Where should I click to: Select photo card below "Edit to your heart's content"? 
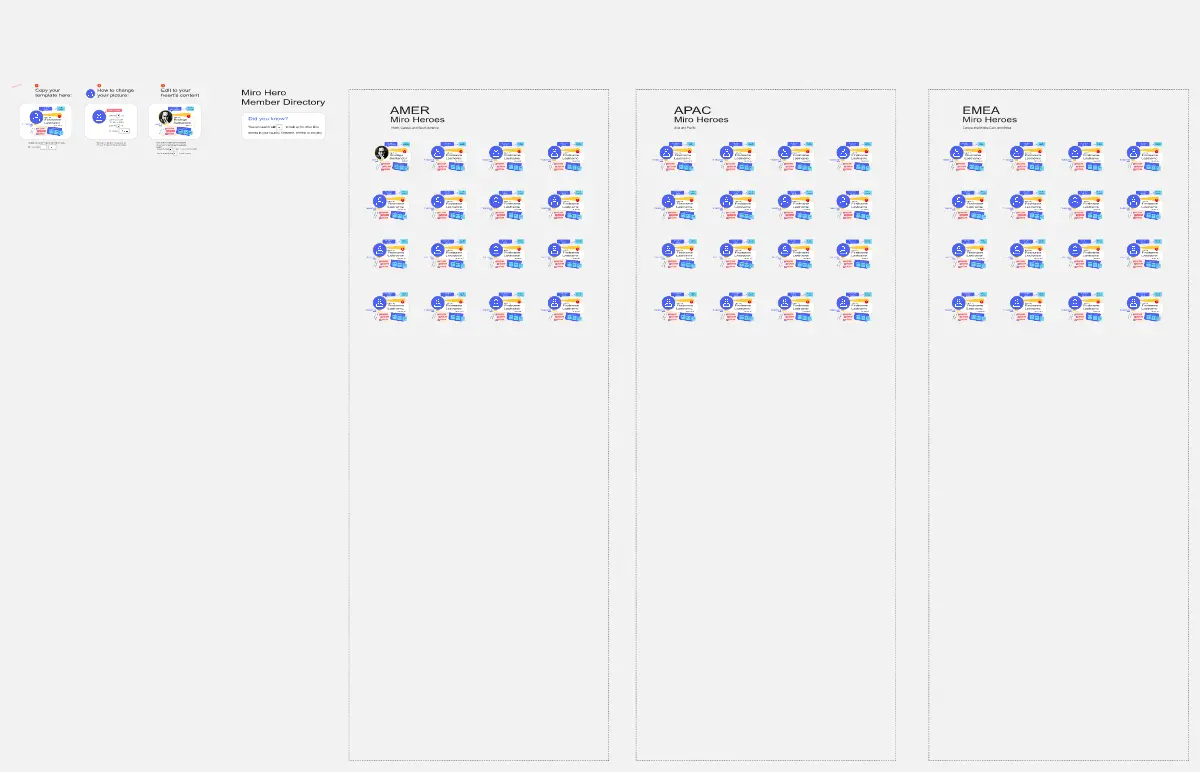click(175, 121)
